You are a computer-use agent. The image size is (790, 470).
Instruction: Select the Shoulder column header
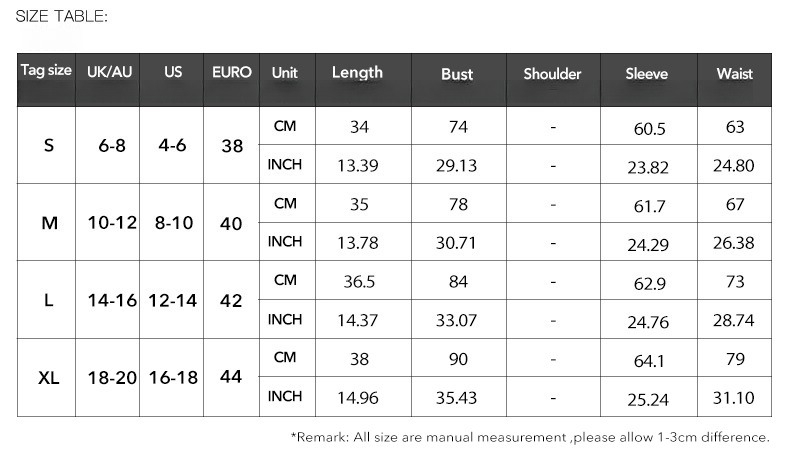pos(553,80)
